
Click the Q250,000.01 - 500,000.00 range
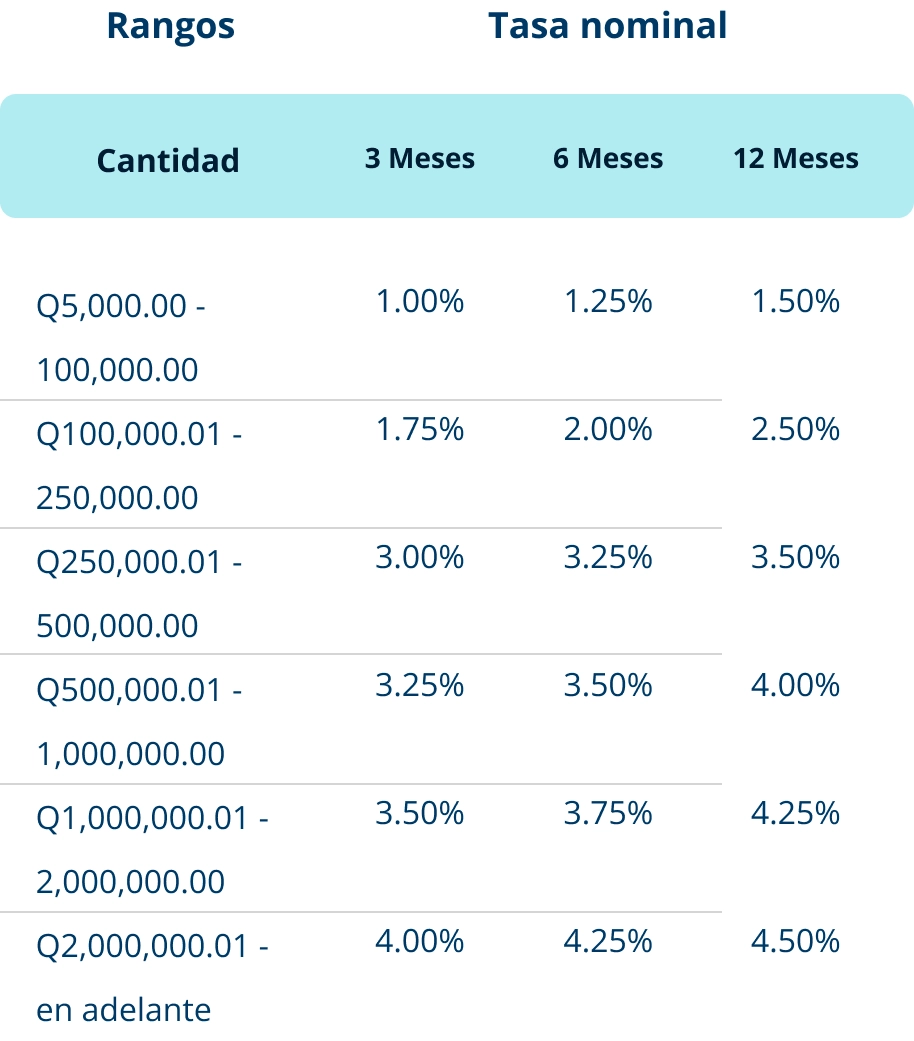(139, 594)
